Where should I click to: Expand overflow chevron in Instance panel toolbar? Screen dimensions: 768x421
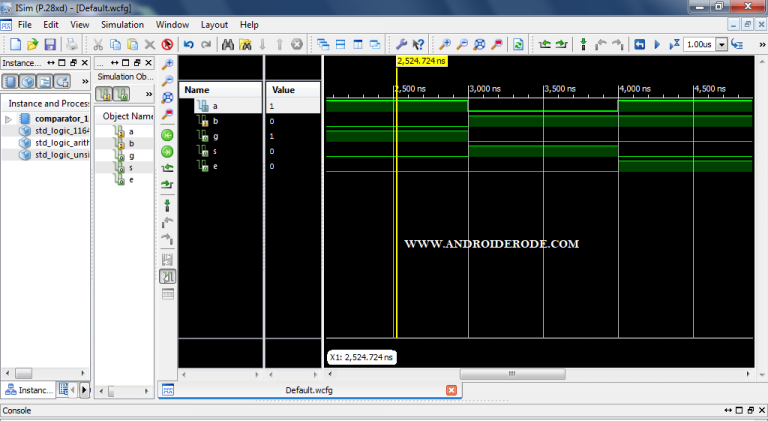[85, 81]
